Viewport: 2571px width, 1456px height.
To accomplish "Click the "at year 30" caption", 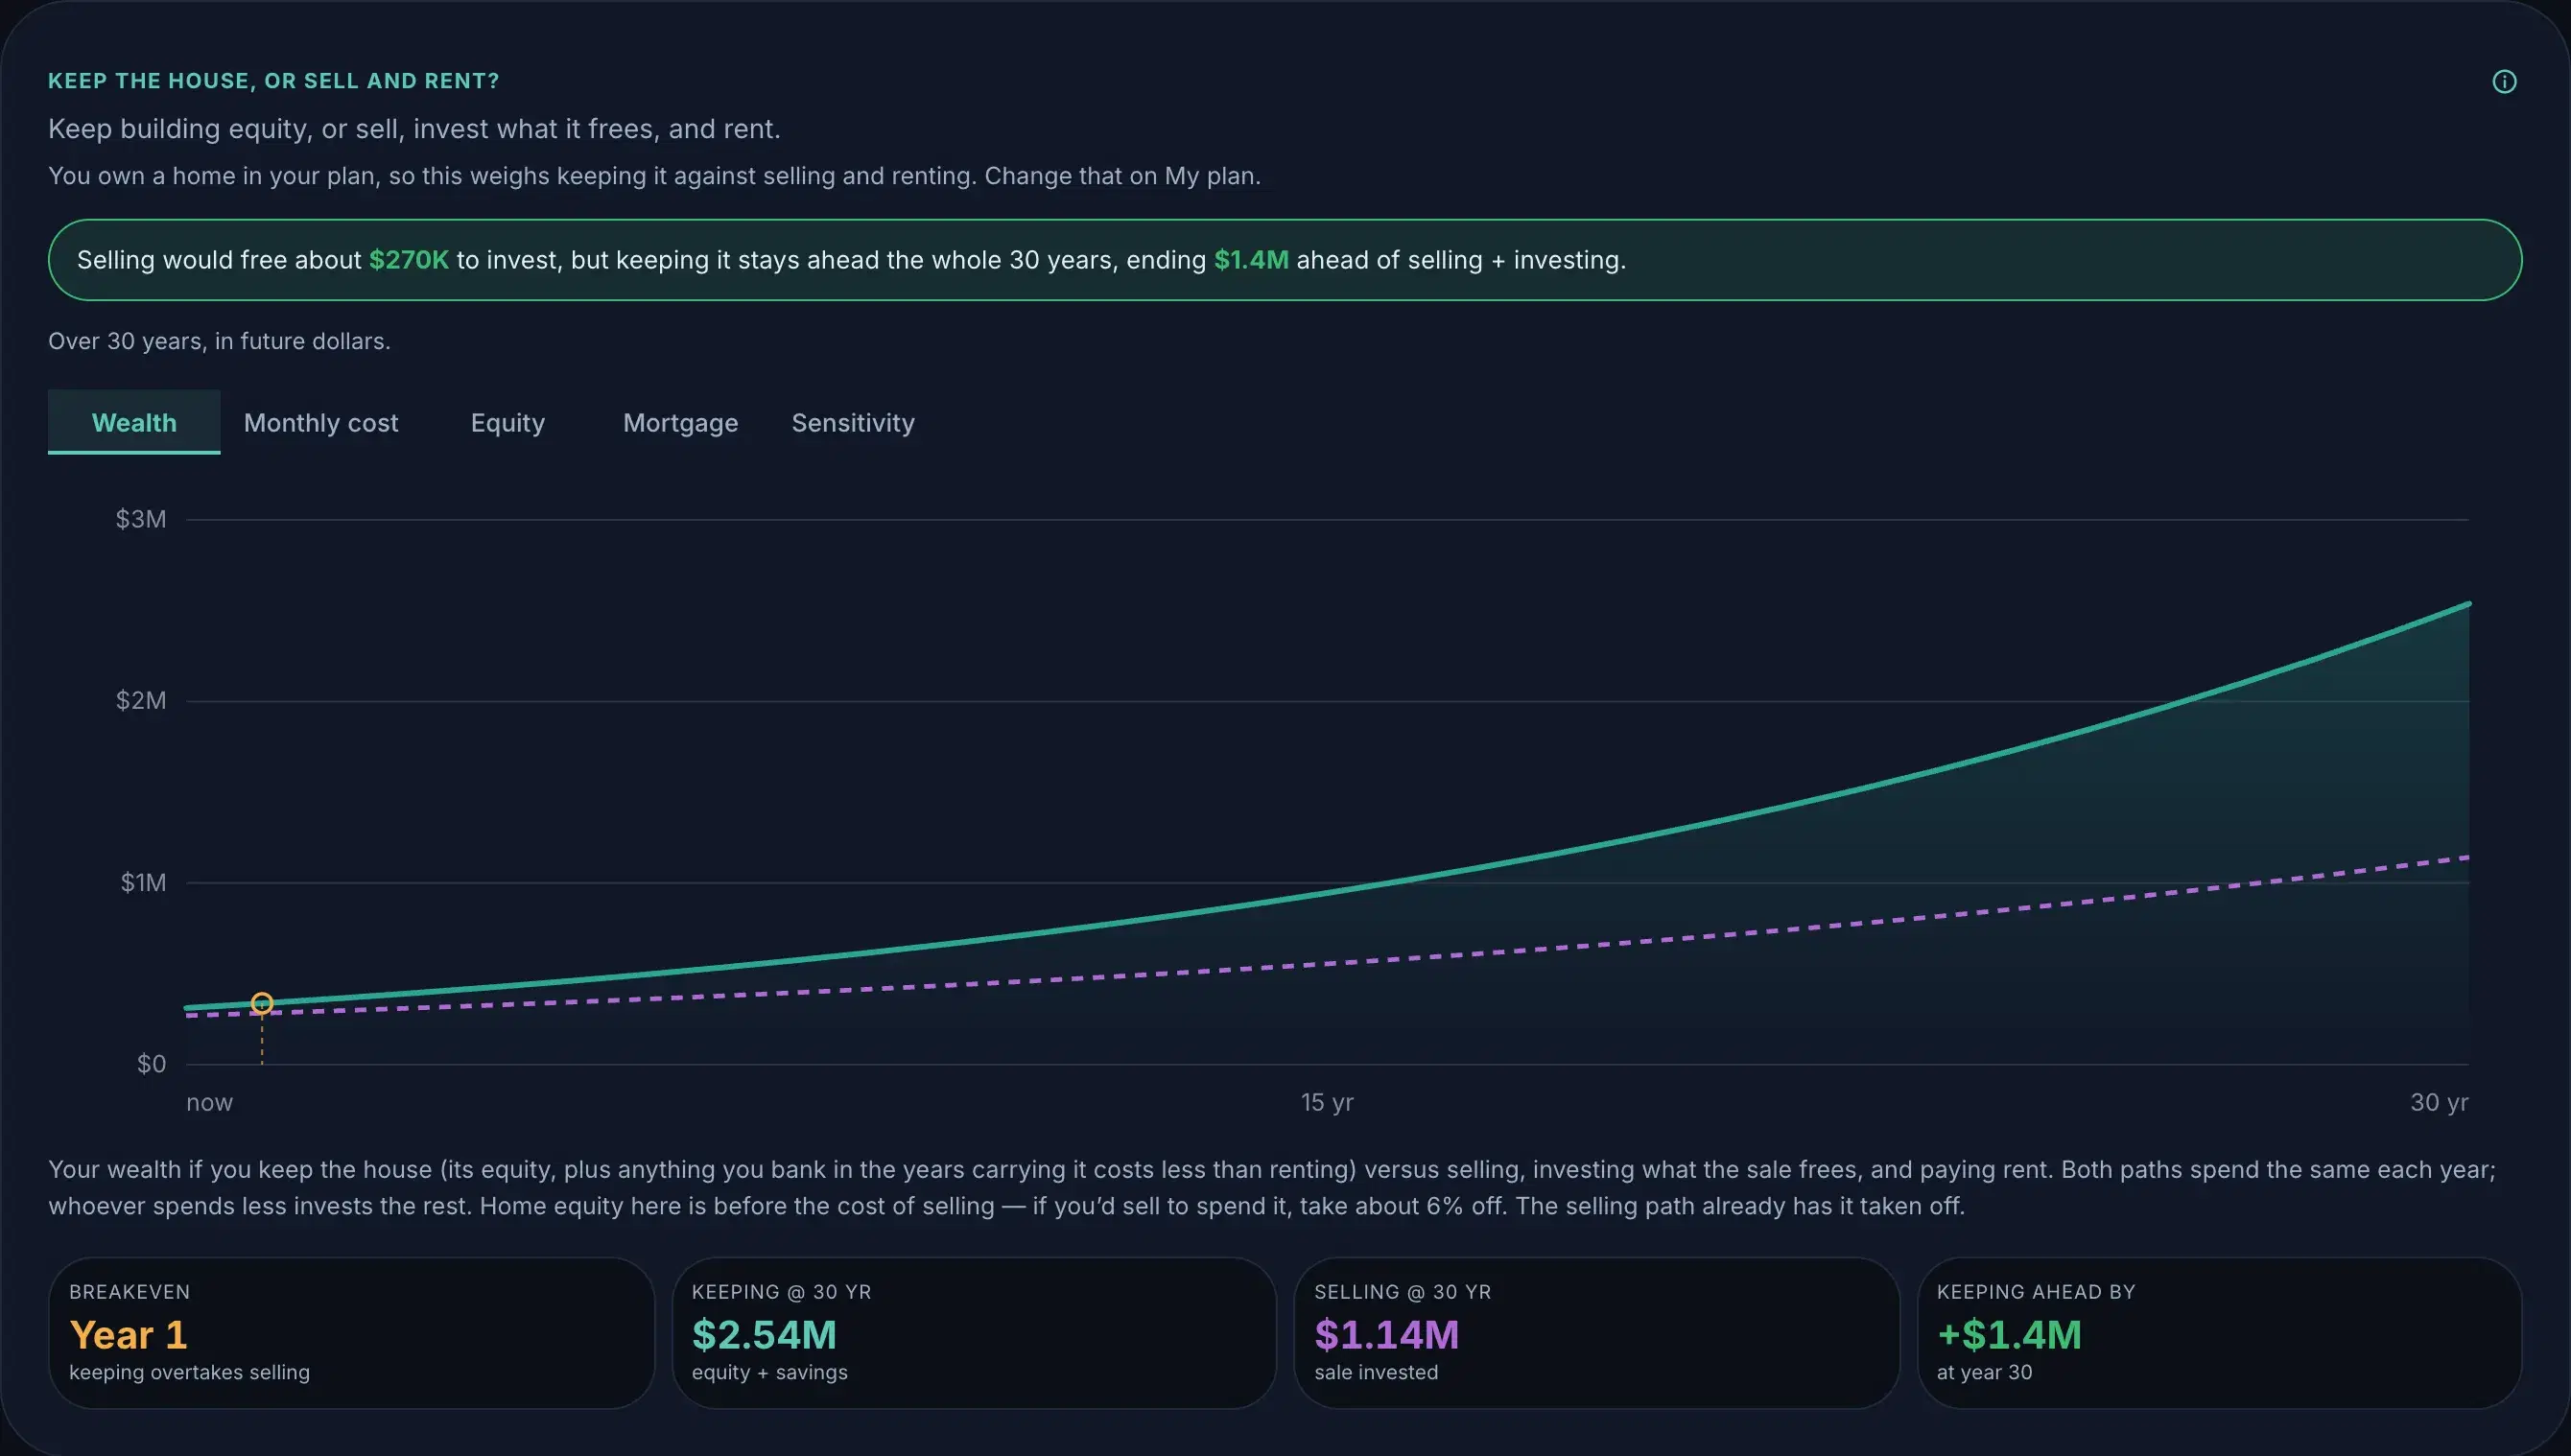I will coord(1984,1372).
